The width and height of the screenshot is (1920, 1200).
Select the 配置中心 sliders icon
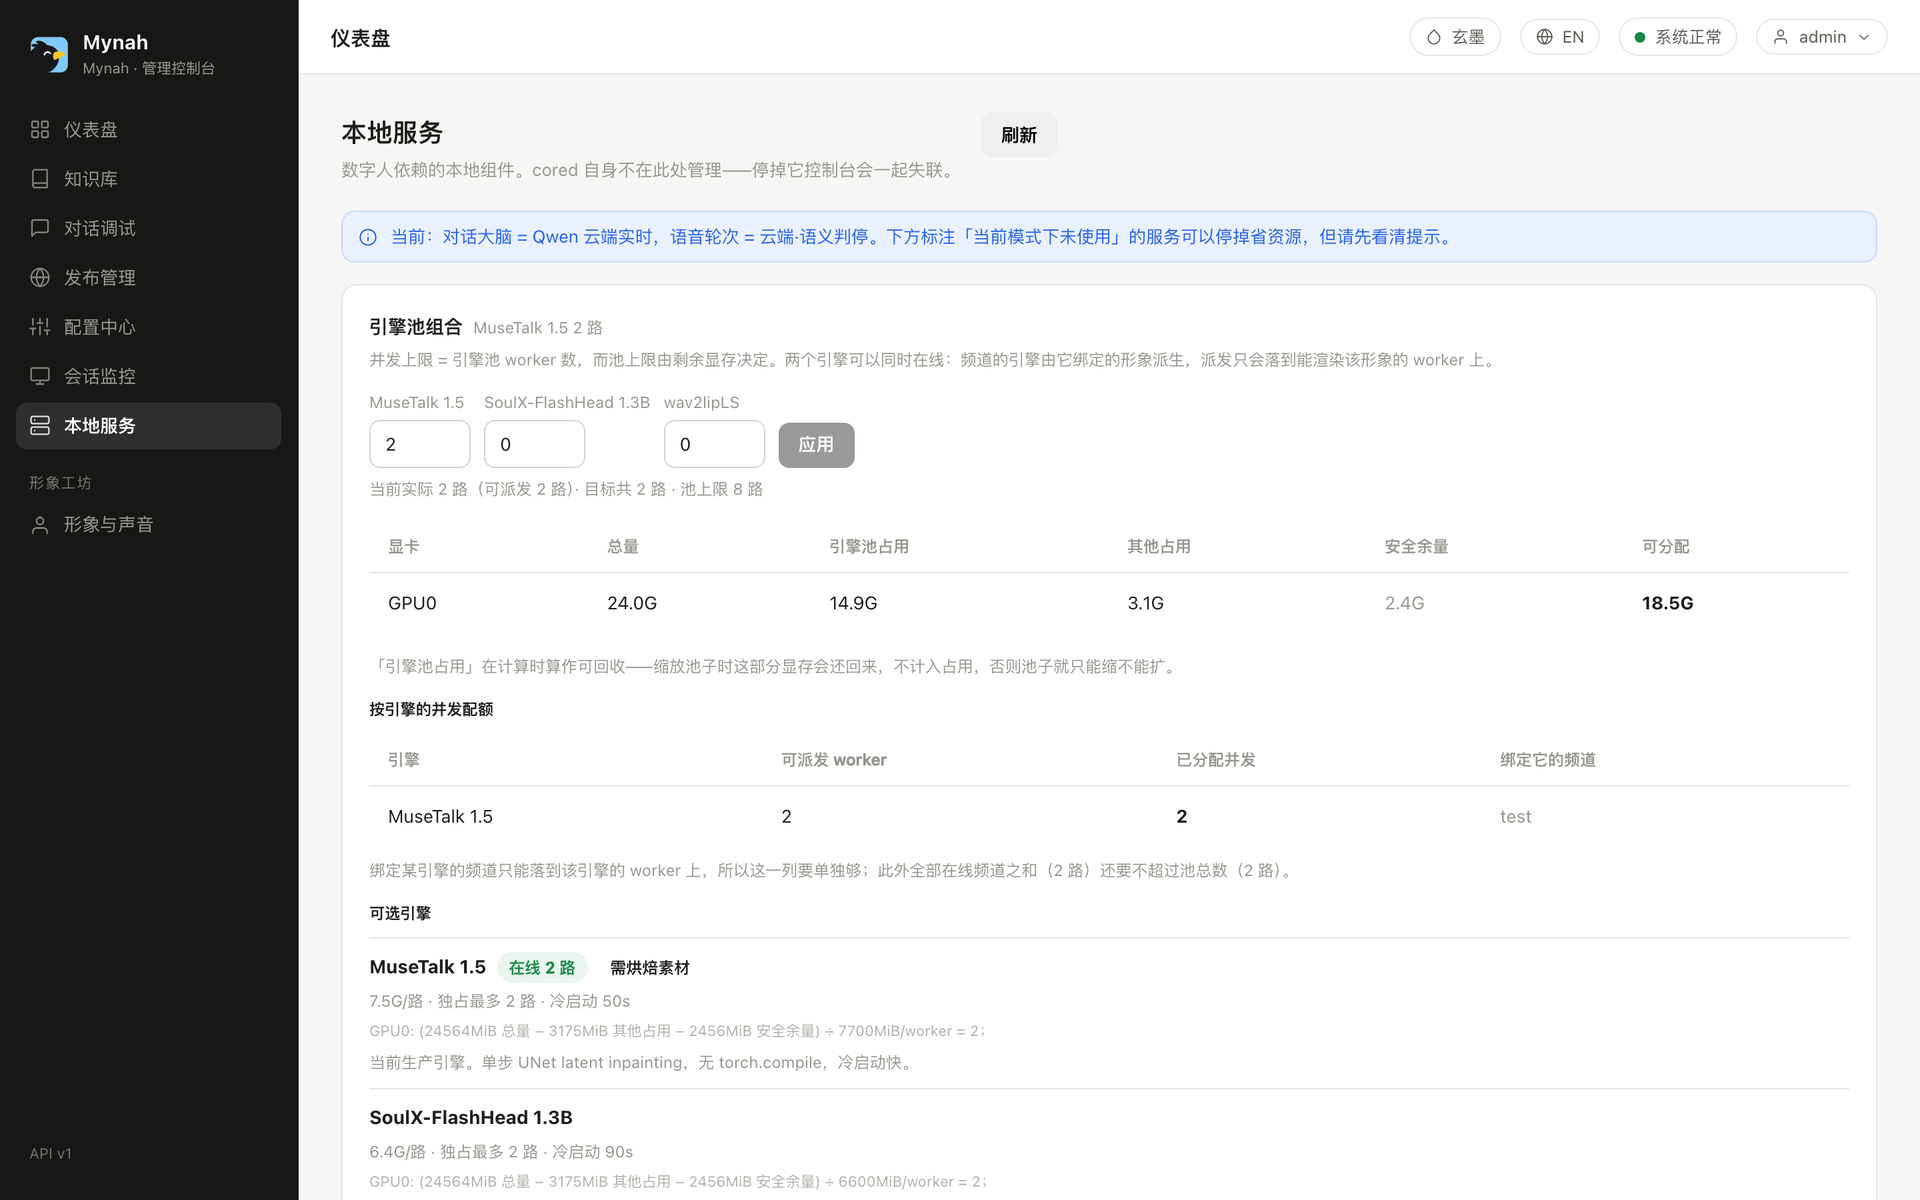coord(40,327)
